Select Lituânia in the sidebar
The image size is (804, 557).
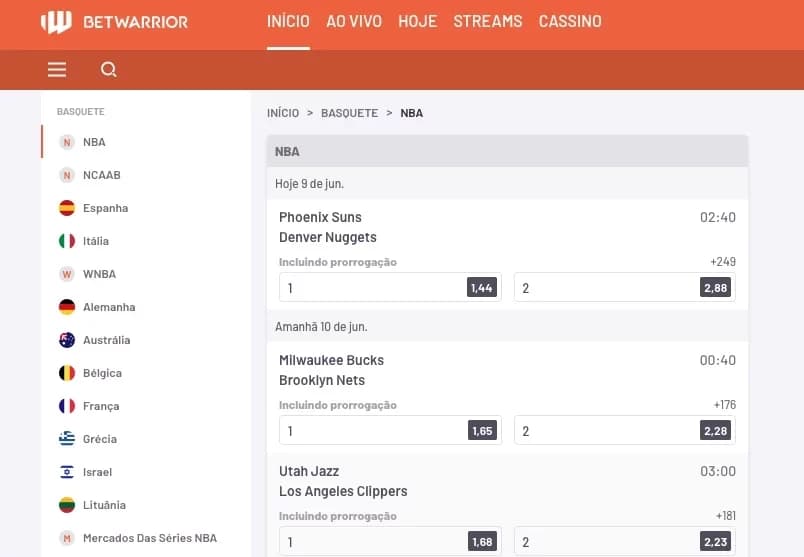[x=105, y=505]
